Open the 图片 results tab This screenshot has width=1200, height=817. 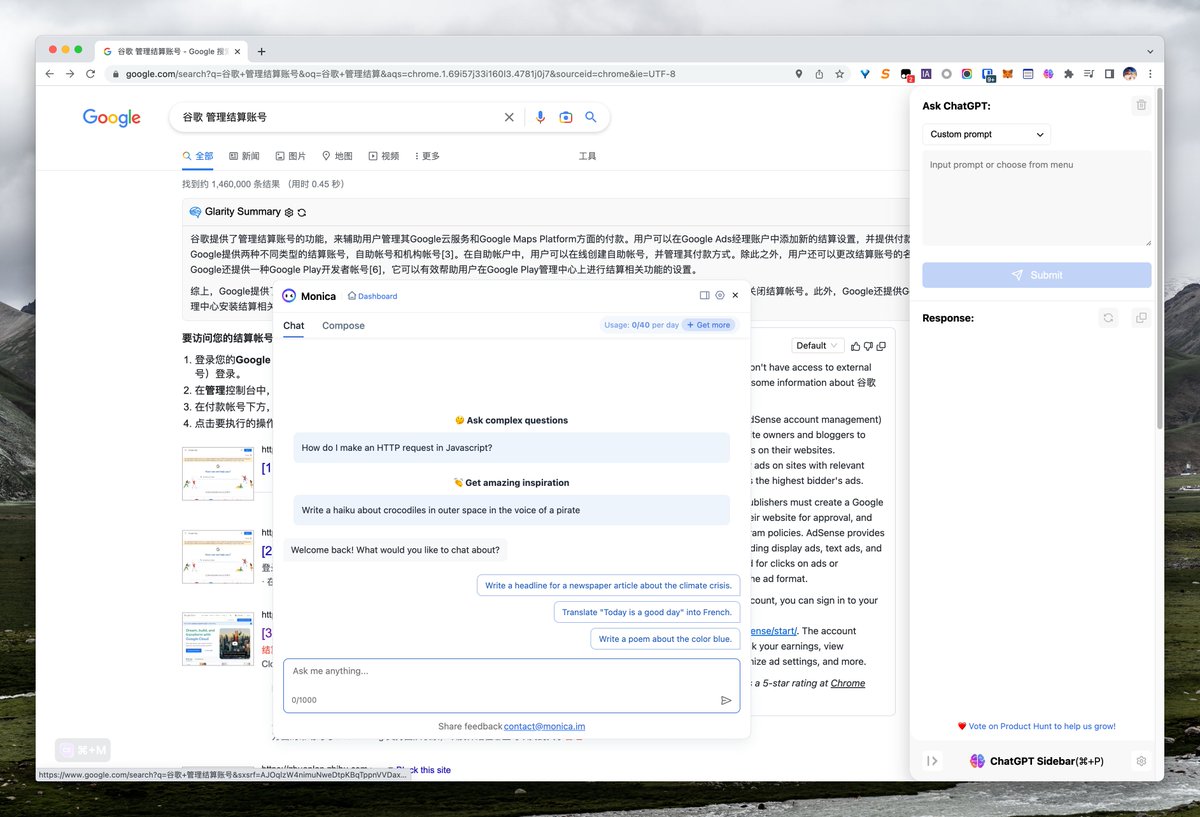pyautogui.click(x=291, y=156)
